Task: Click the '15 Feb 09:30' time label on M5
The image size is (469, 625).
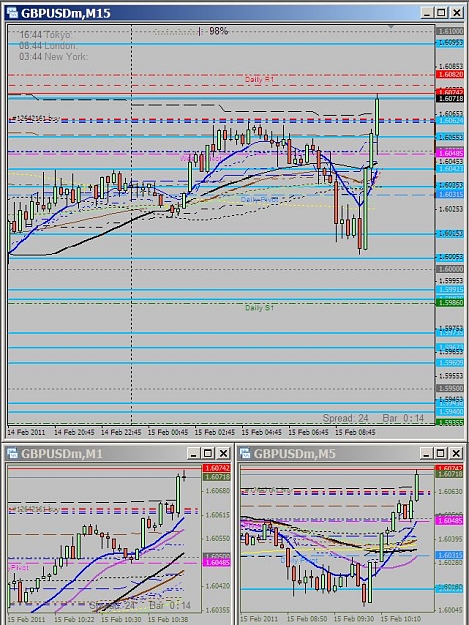Action: pos(354,619)
